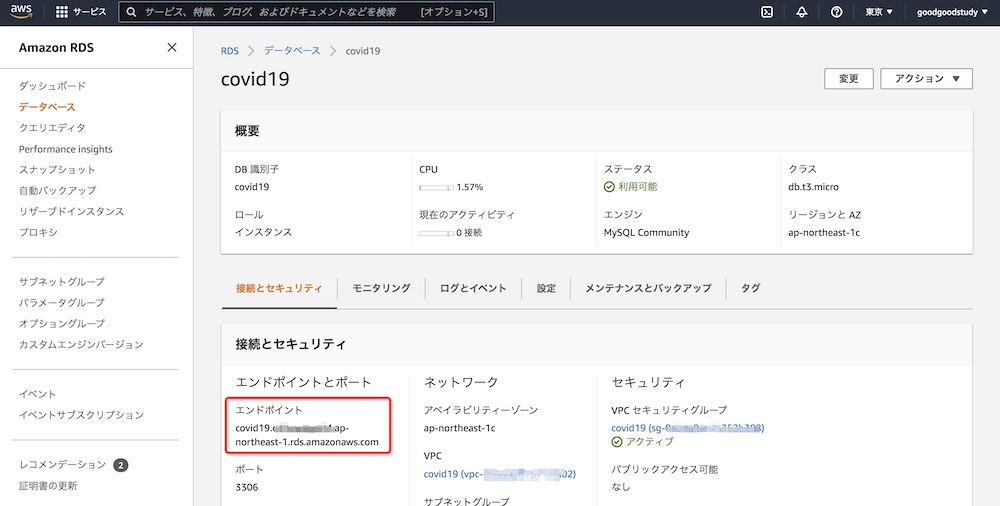Click the AWS logo home icon

coord(24,12)
